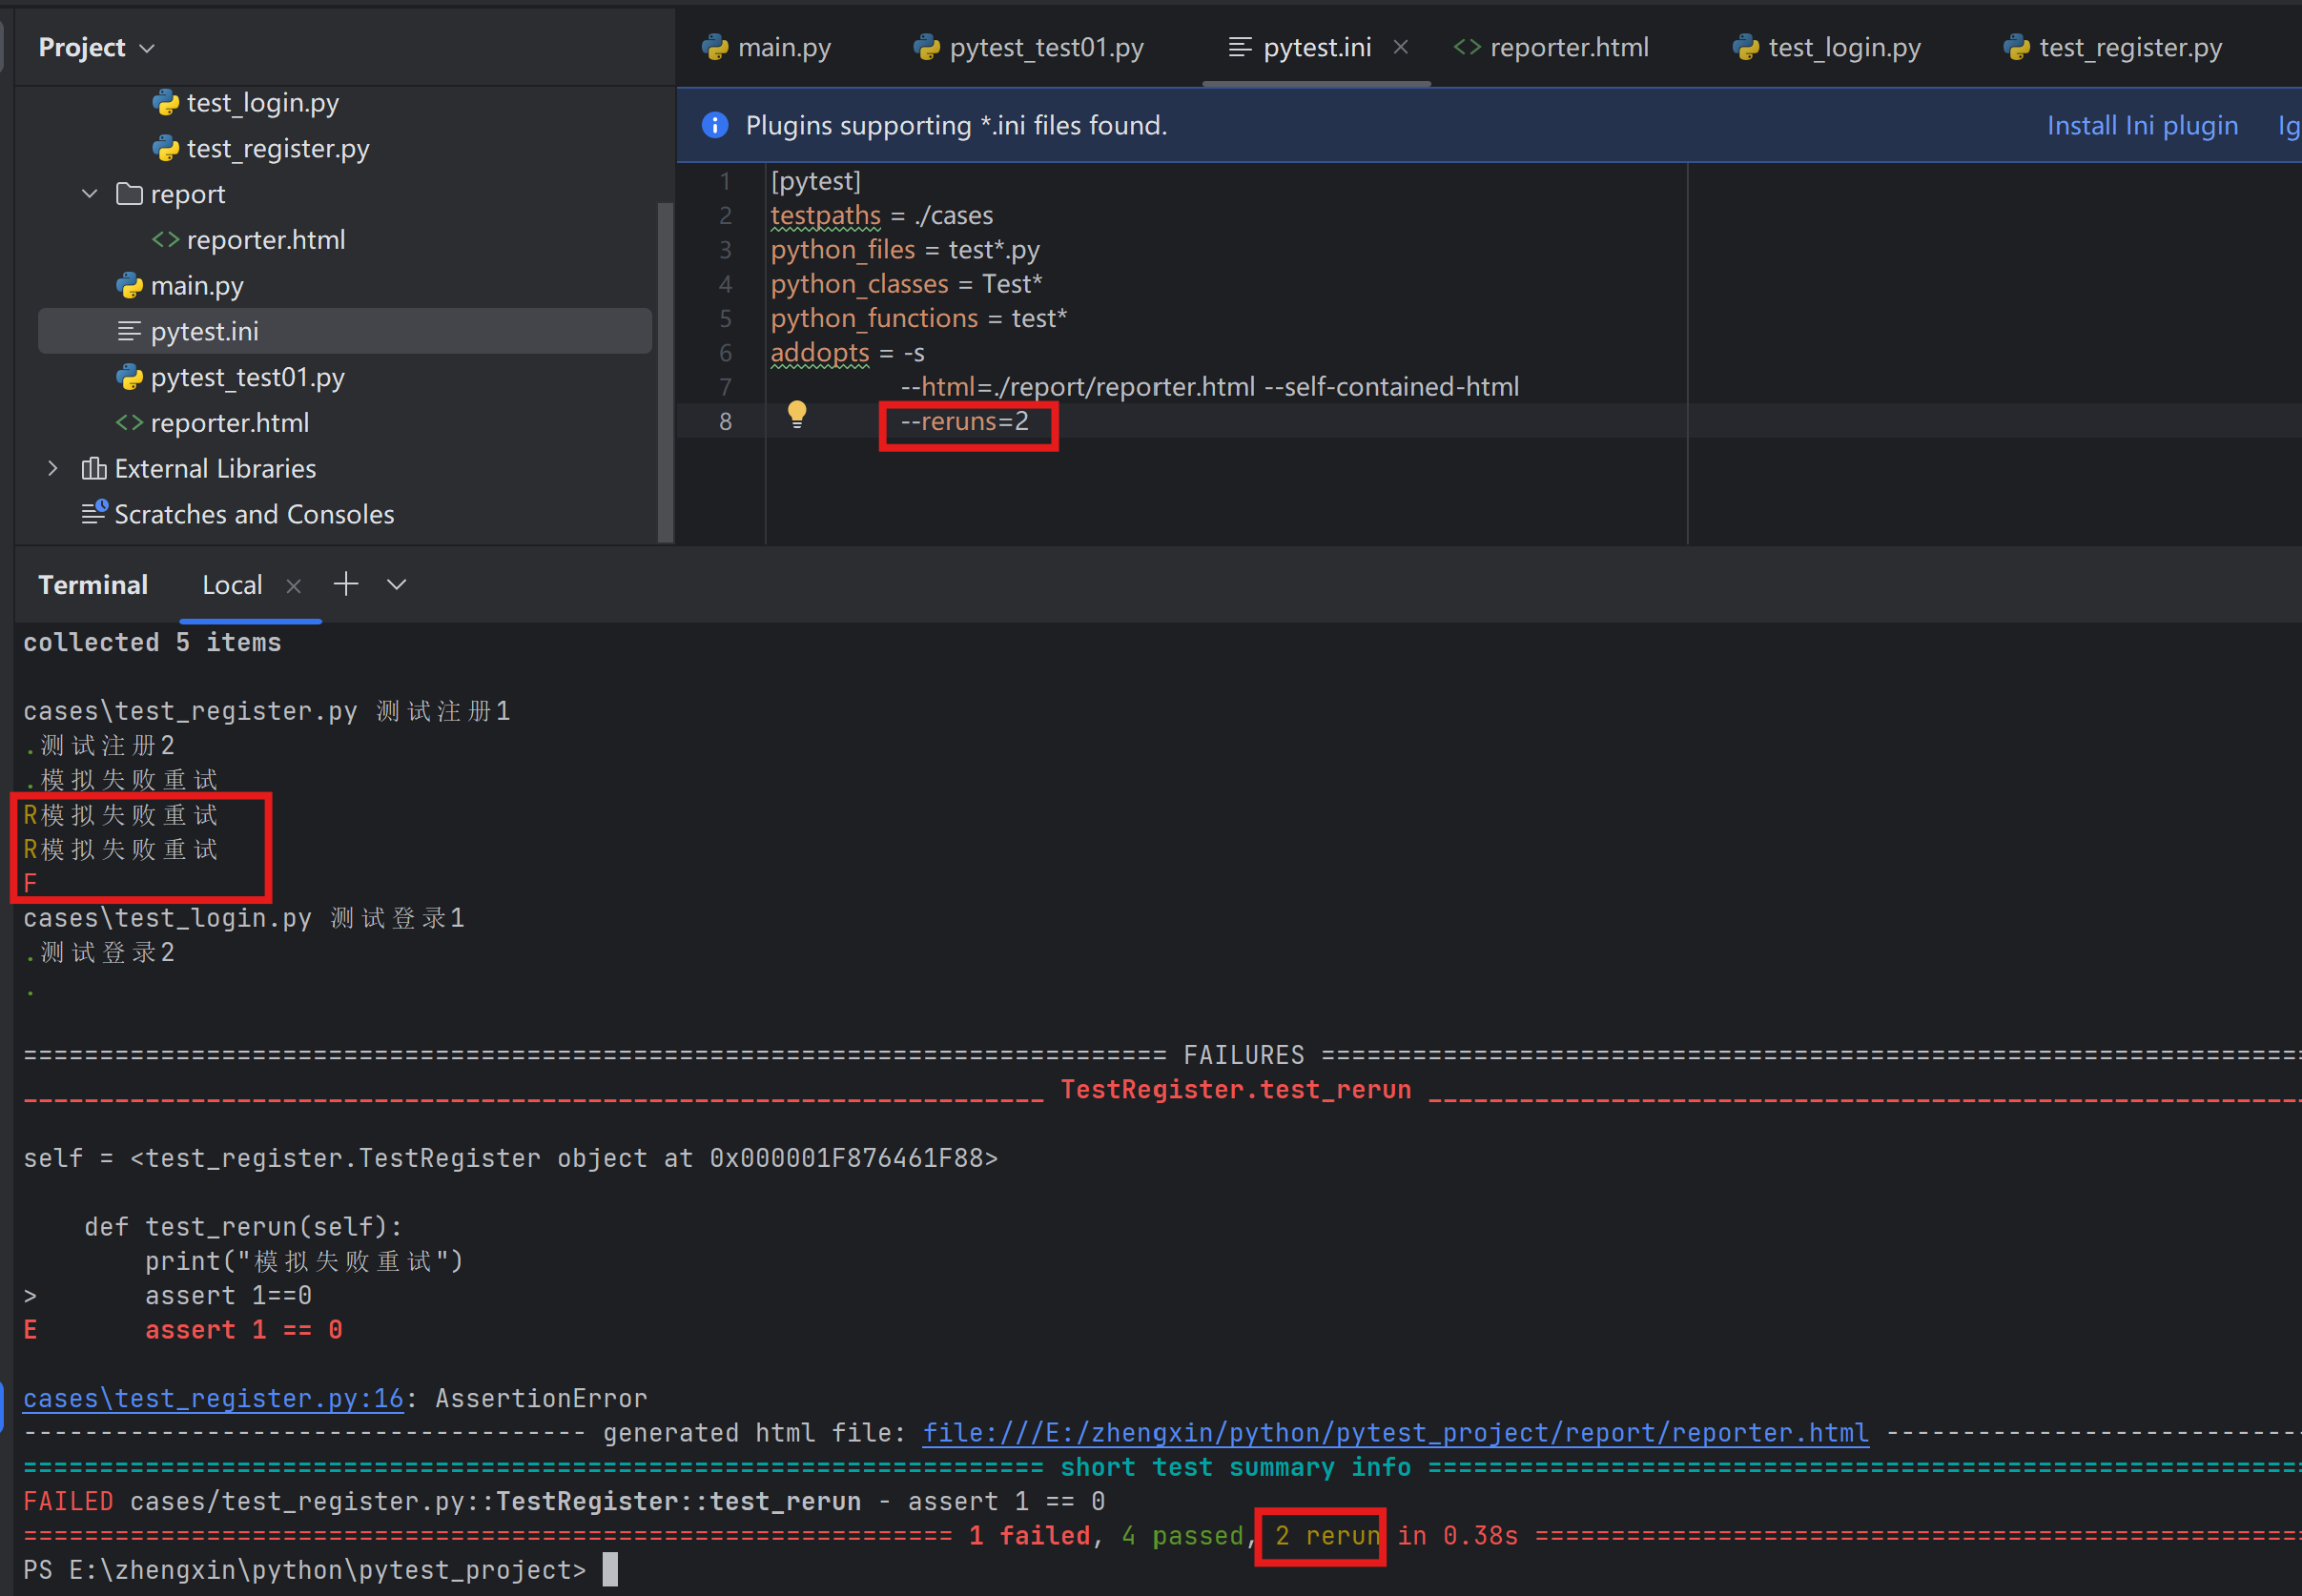Close the Local terminal tab
The width and height of the screenshot is (2302, 1596).
[x=293, y=587]
